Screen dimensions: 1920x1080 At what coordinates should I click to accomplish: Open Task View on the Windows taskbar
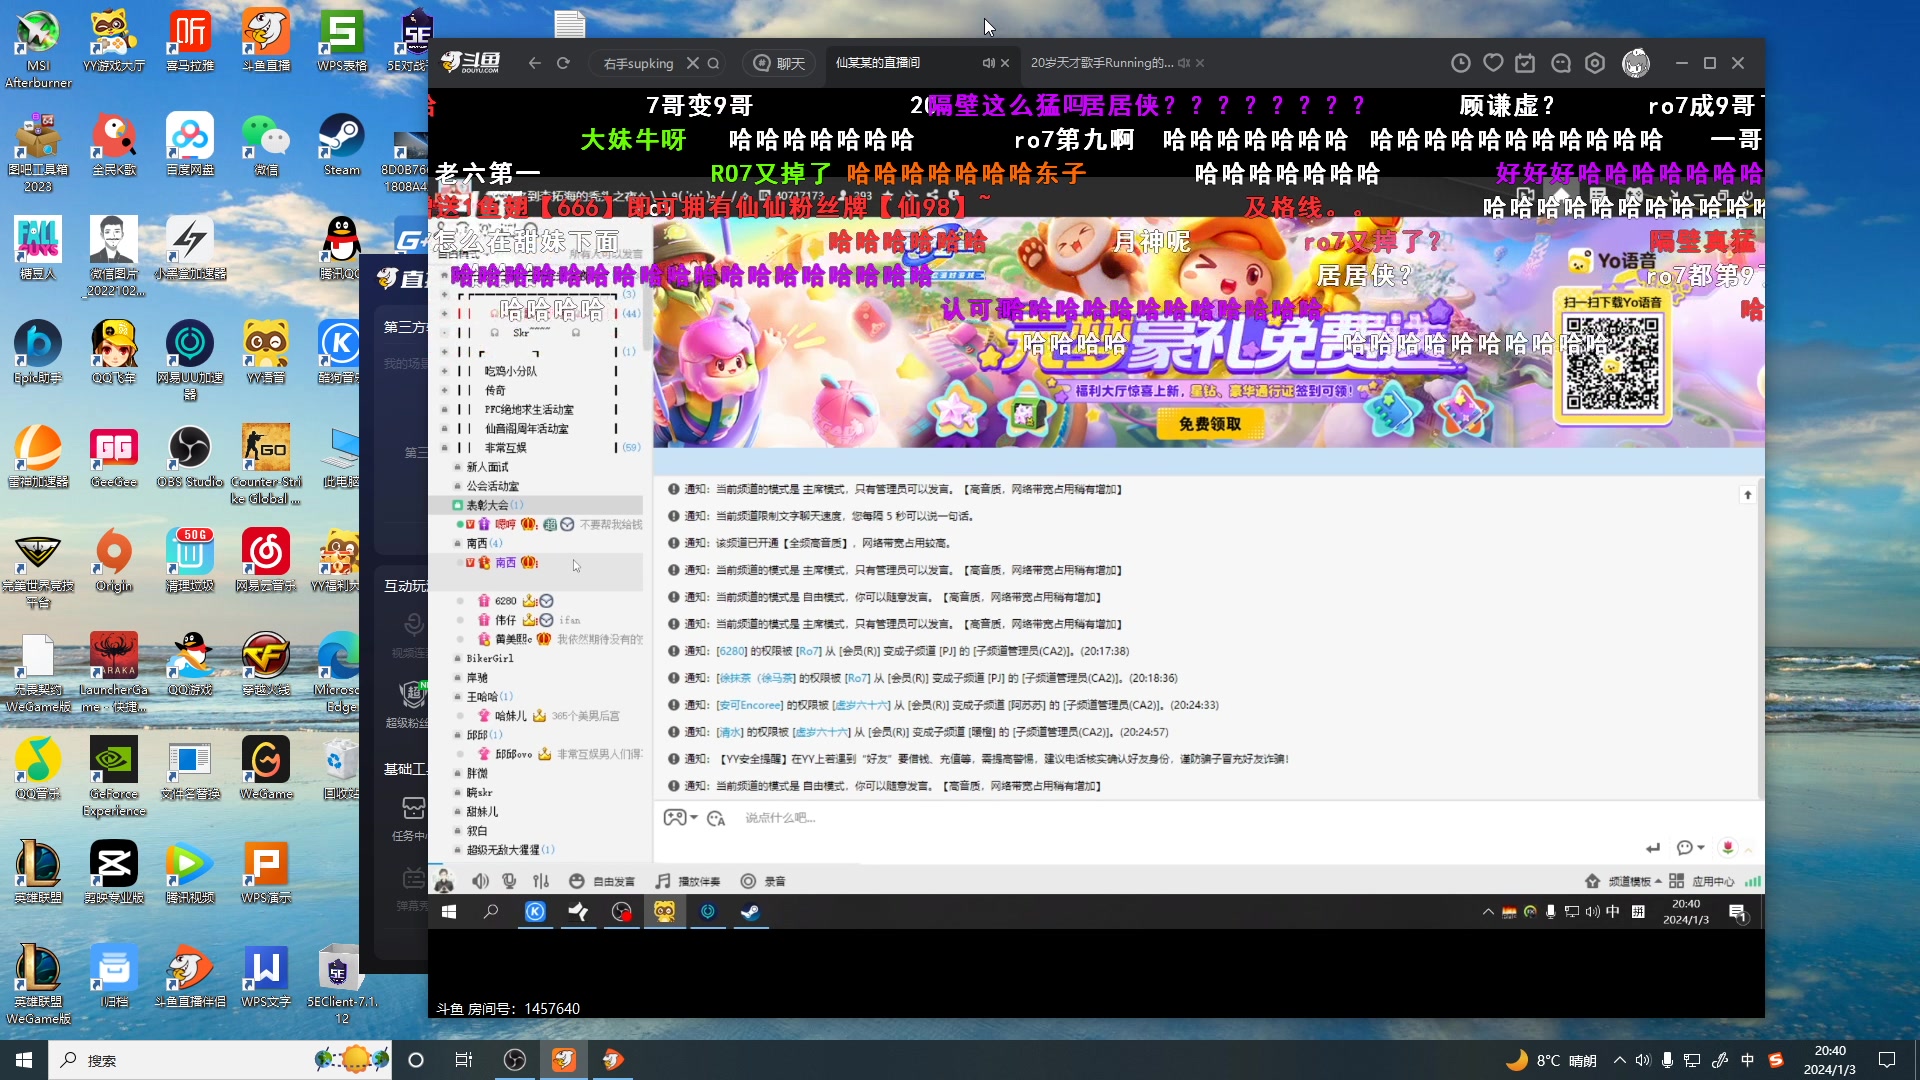click(464, 1060)
